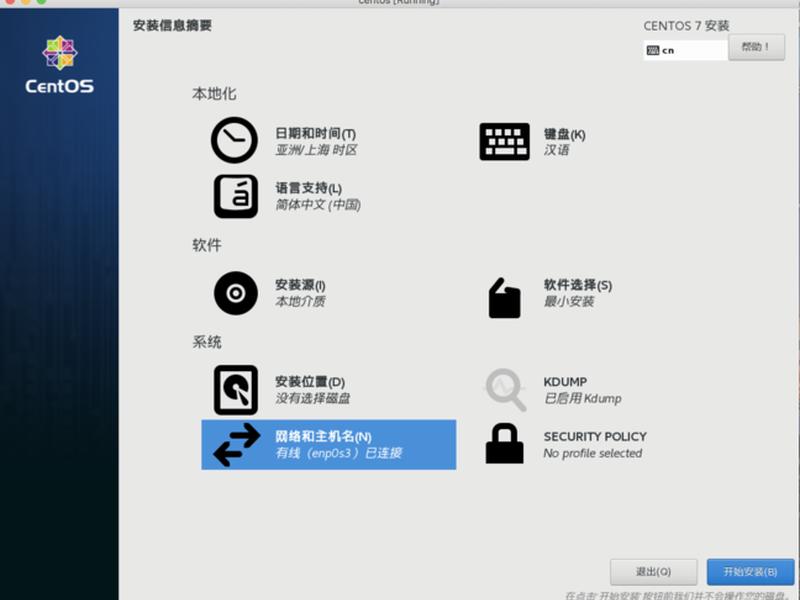Click the CentOS logo in sidebar
This screenshot has height=600, width=800.
[x=60, y=65]
